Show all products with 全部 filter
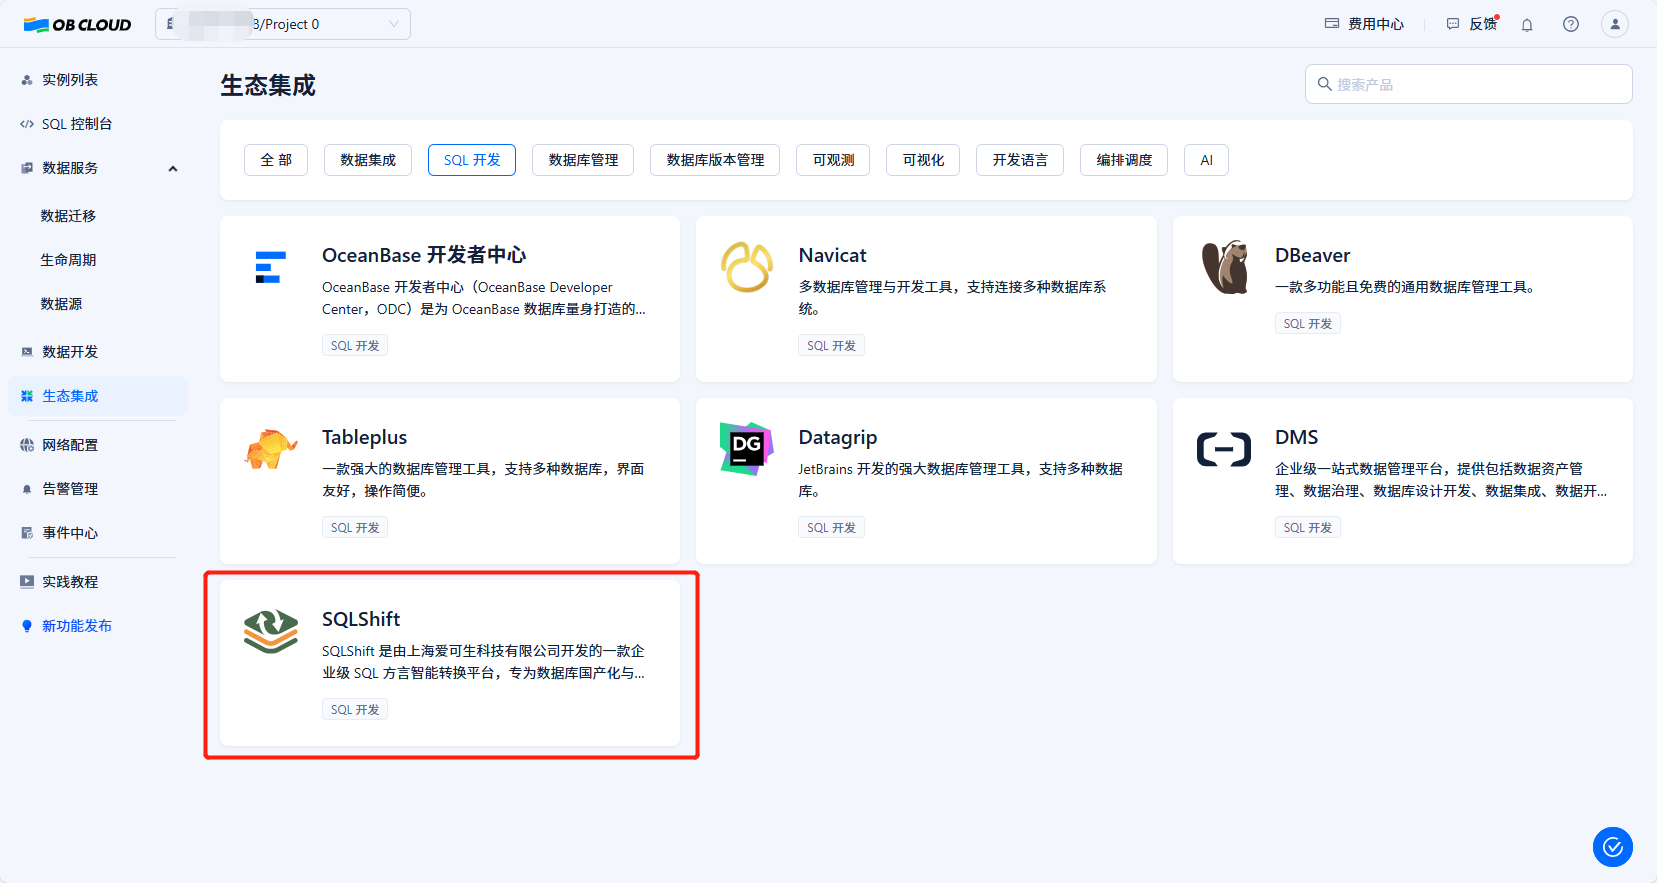 pyautogui.click(x=276, y=160)
